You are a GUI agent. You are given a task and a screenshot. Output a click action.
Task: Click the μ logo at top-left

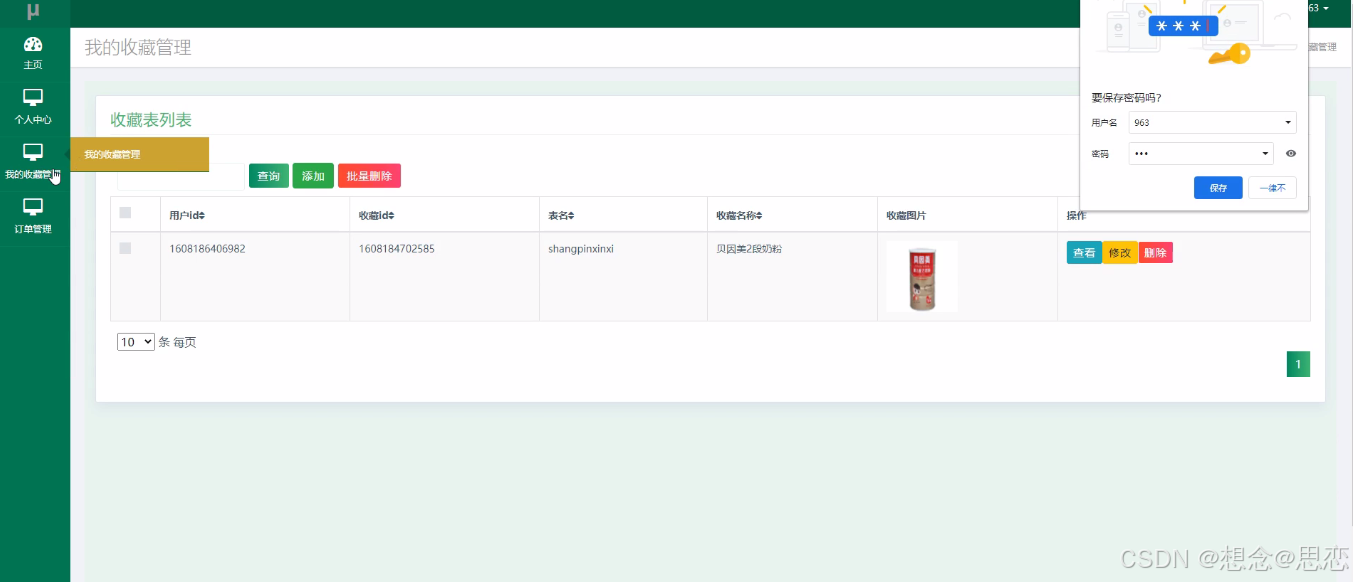33,12
